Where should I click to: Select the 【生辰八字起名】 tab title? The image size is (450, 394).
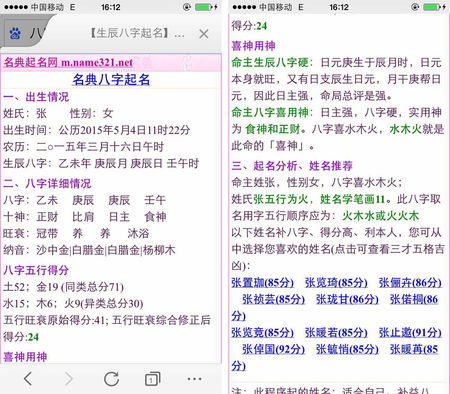pos(137,33)
